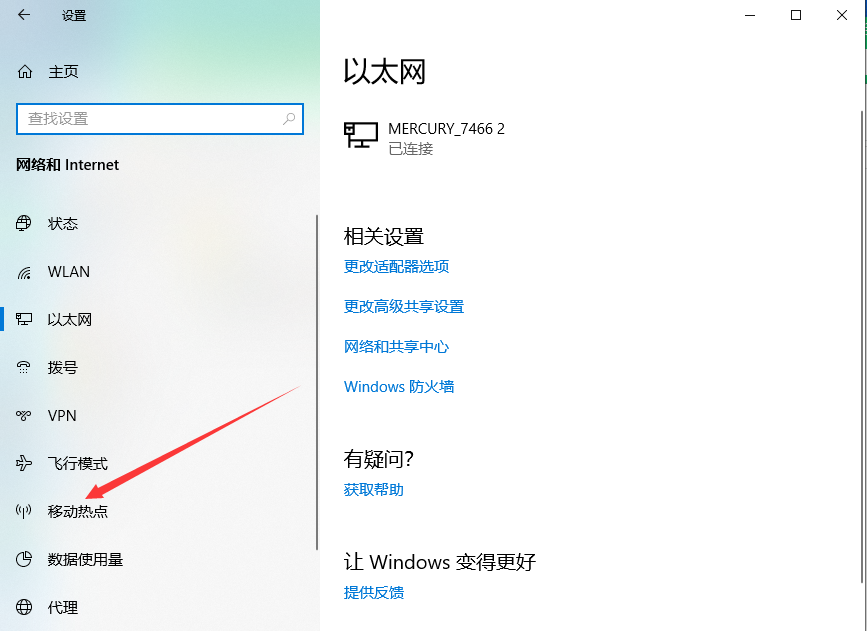The image size is (867, 631).
Task: Select the VPN icon
Action: (x=24, y=415)
